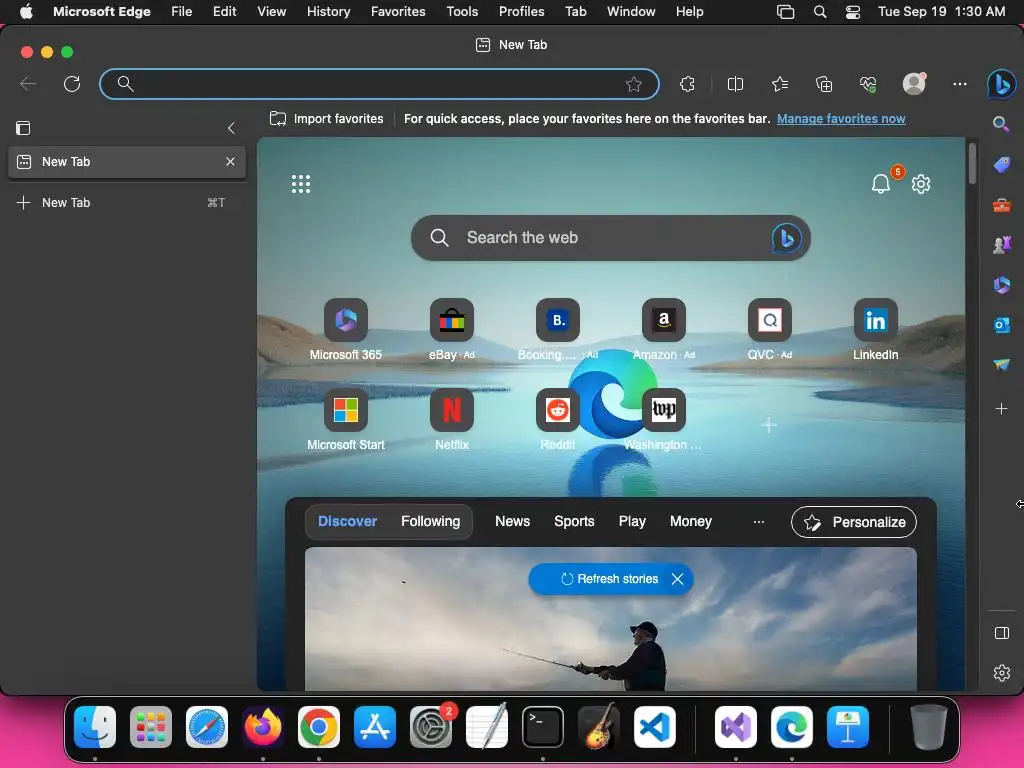Image resolution: width=1024 pixels, height=768 pixels.
Task: Open Microsoft 365 in the sidebar
Action: pyautogui.click(x=1002, y=285)
